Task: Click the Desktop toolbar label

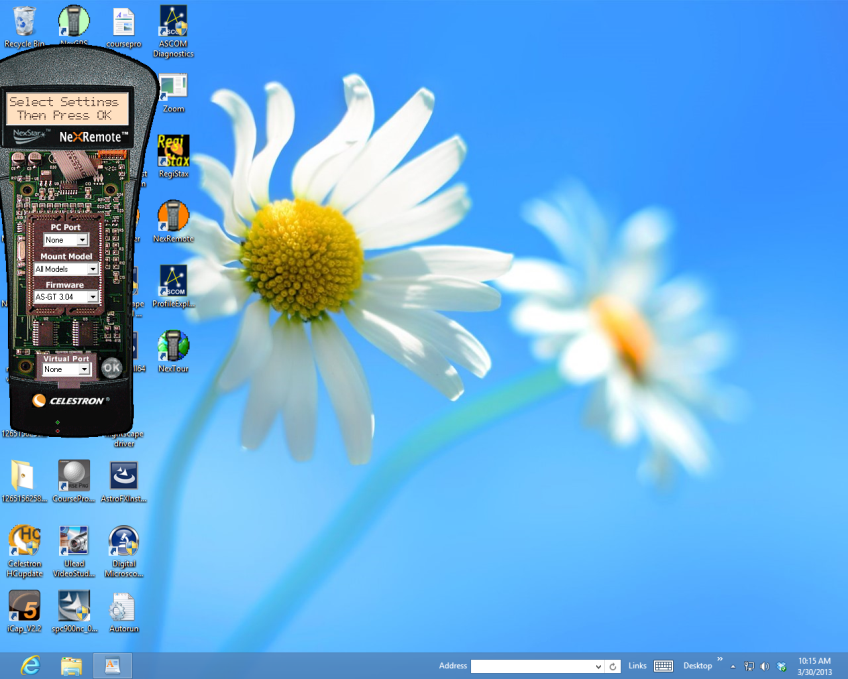Action: [697, 666]
